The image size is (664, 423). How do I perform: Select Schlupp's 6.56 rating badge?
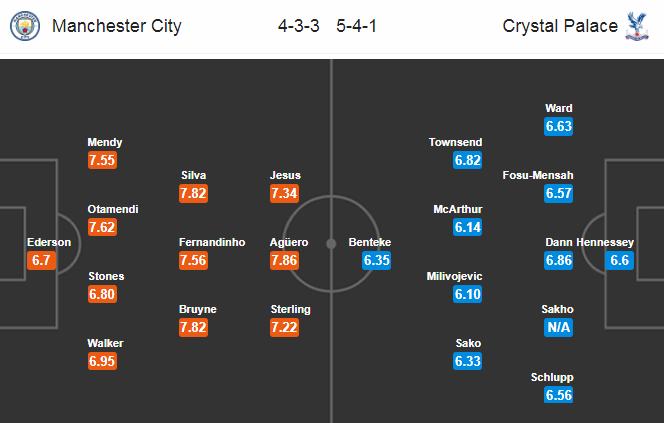[x=559, y=395]
